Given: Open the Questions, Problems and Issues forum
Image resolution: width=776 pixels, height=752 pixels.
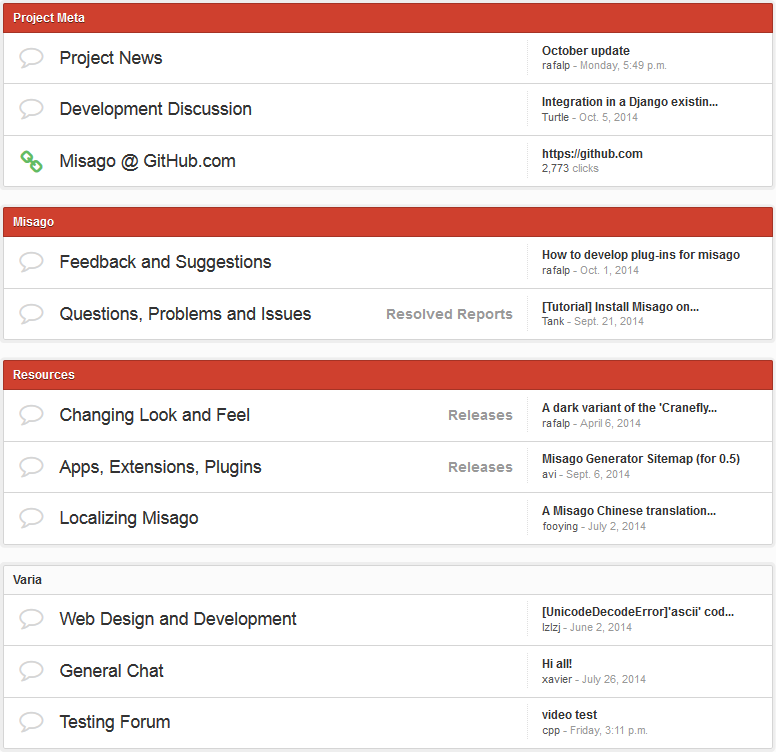Looking at the screenshot, I should click(x=185, y=314).
